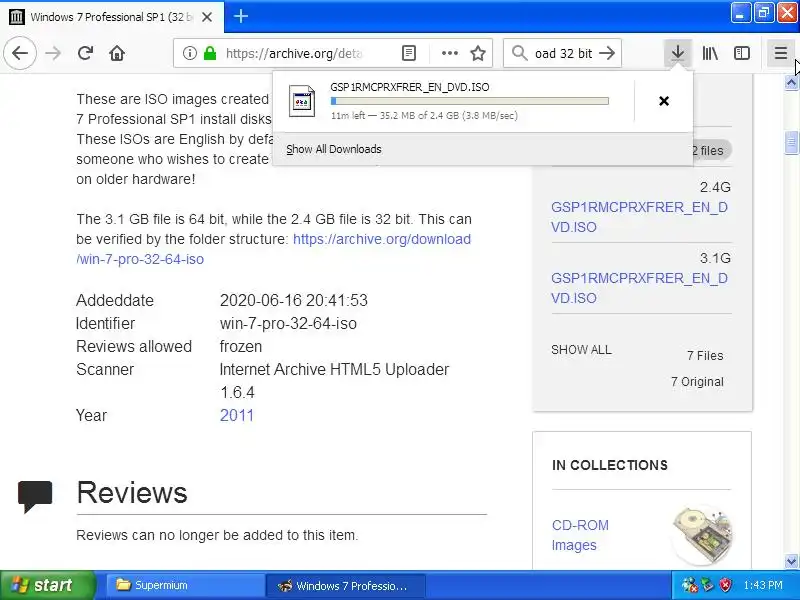Open the Library toolbar button
The image size is (800, 600).
point(710,53)
